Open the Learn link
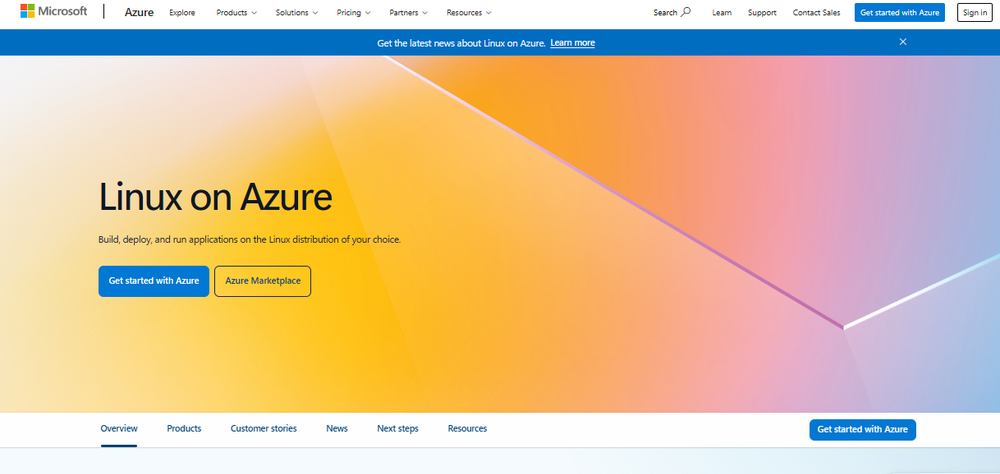This screenshot has width=1000, height=474. pyautogui.click(x=722, y=13)
